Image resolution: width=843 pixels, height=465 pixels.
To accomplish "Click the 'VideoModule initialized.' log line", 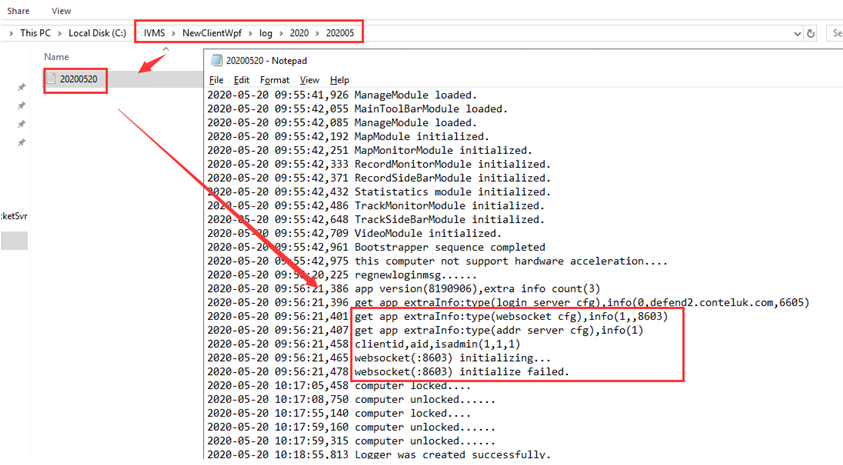I will coord(354,233).
